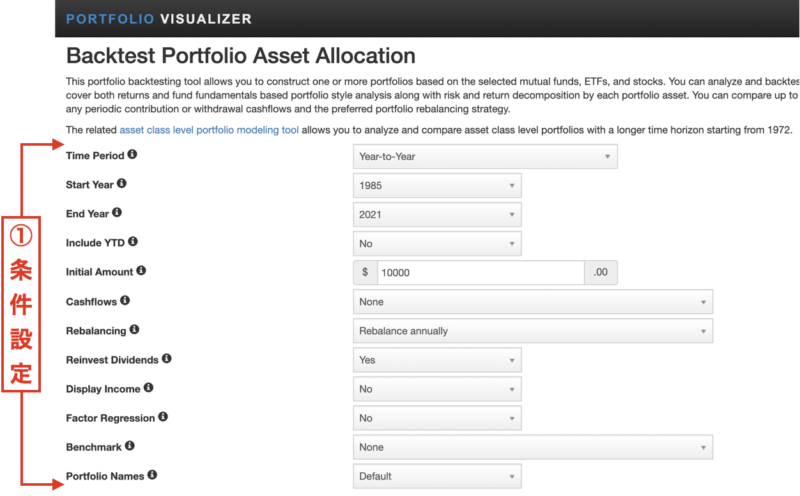Follow the asset class level portfolio modeling tool link
The width and height of the screenshot is (800, 496).
pos(209,130)
